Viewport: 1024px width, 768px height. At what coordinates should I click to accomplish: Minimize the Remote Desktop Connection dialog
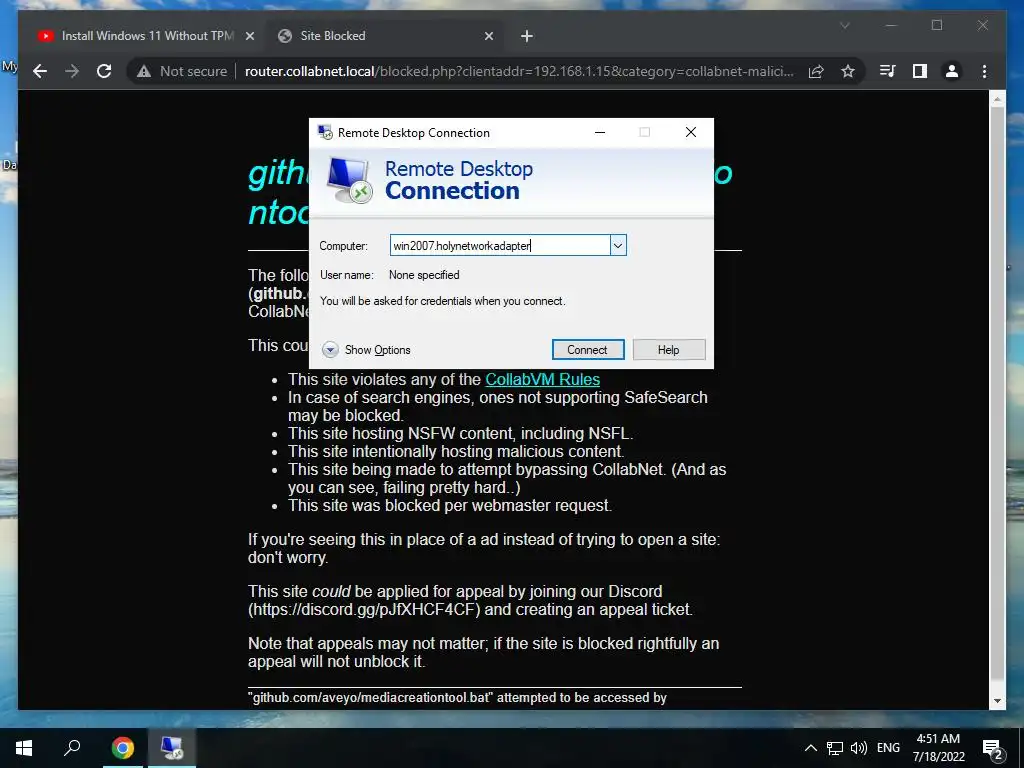coord(600,133)
